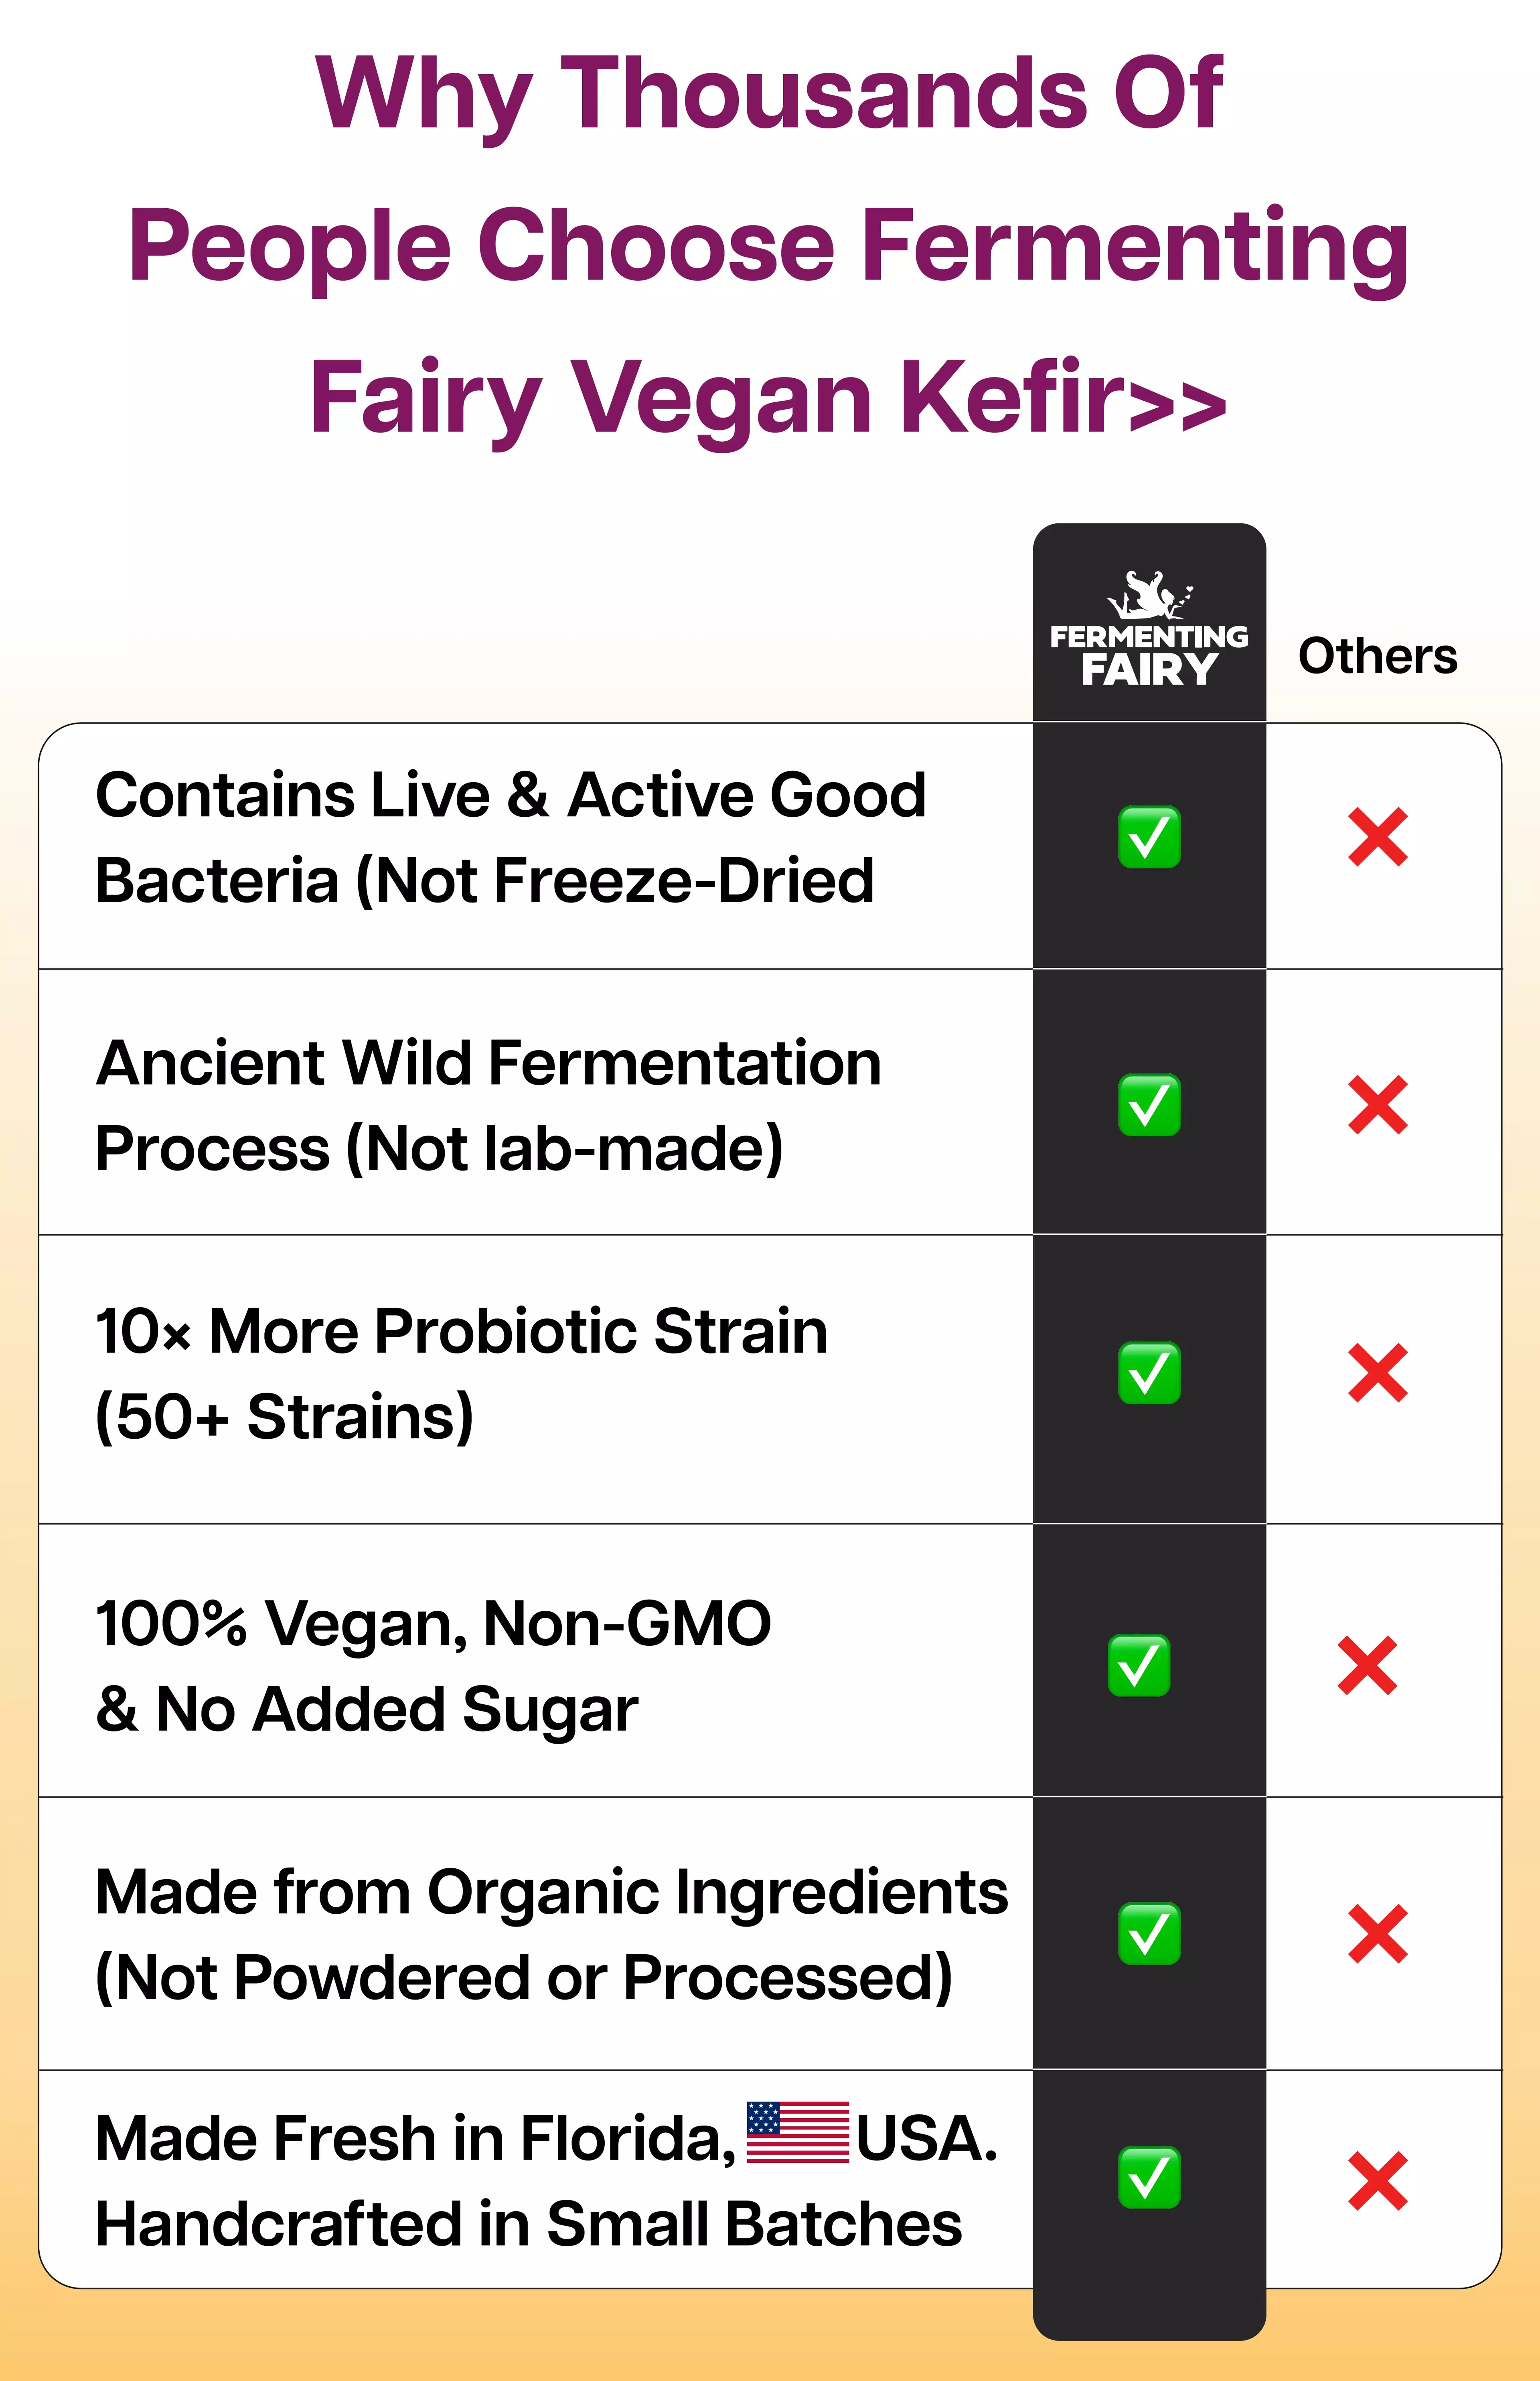Click the green check for 10x More Probiotic Strain
The image size is (1540, 2381).
pos(1149,1373)
